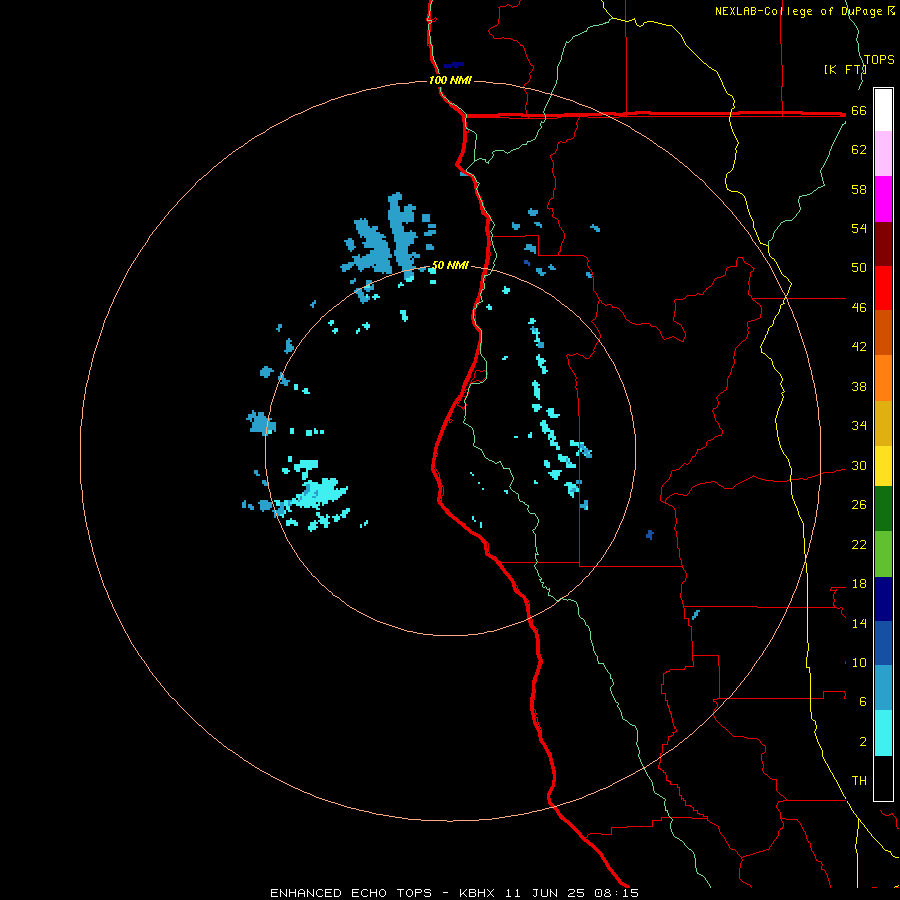Click the legend value '10'
This screenshot has height=900, width=900.
click(x=859, y=663)
